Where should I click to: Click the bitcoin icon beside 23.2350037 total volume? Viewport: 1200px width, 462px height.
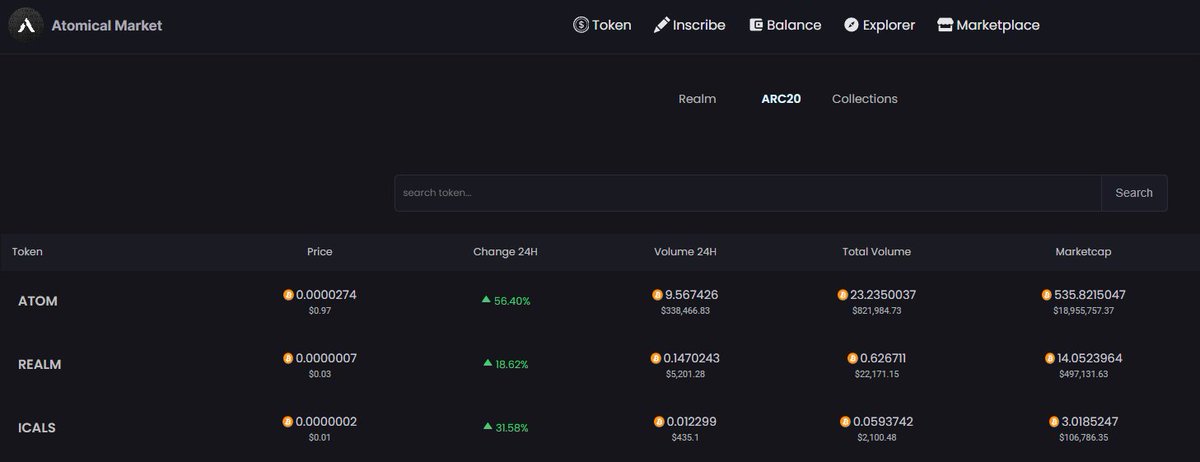pyautogui.click(x=843, y=295)
